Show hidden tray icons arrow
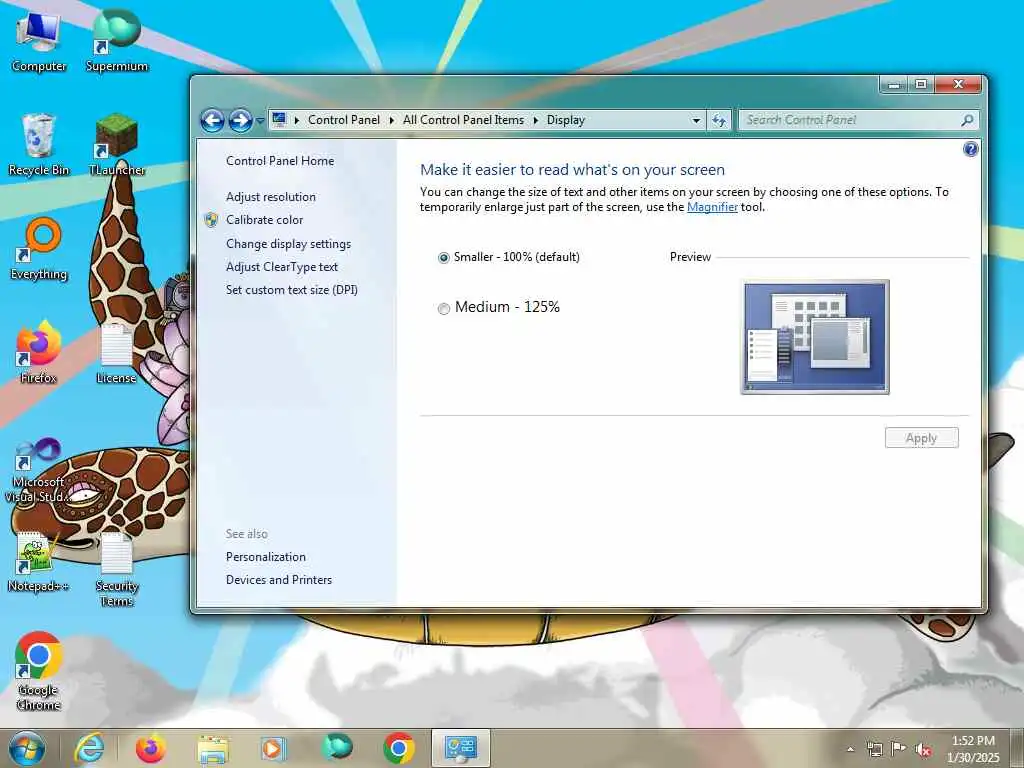The width and height of the screenshot is (1024, 768). coord(850,749)
